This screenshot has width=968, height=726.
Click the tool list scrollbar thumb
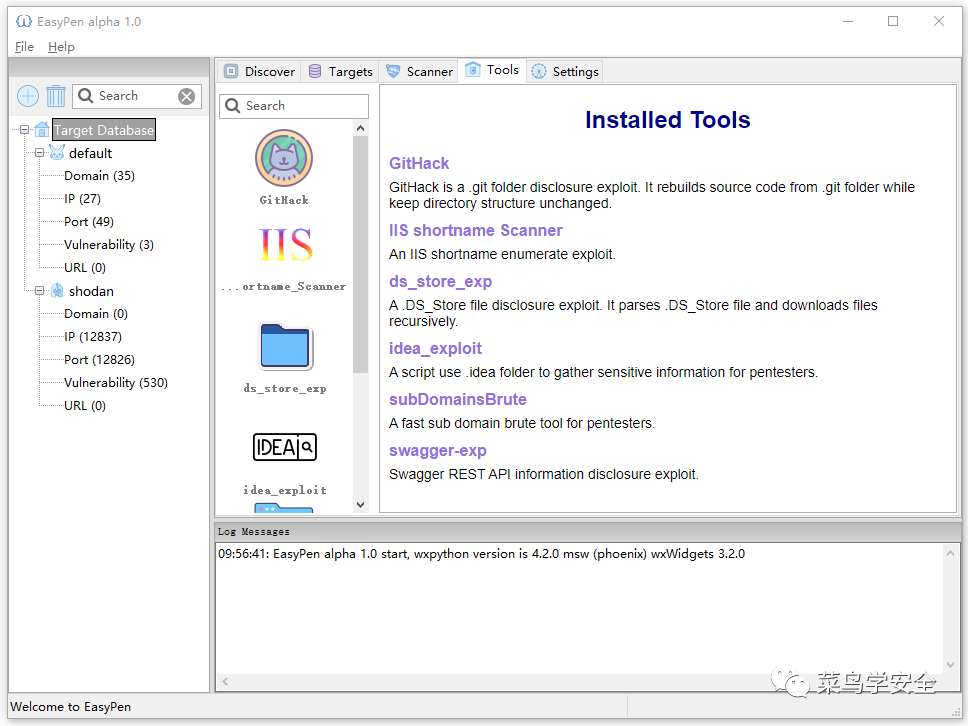[361, 254]
